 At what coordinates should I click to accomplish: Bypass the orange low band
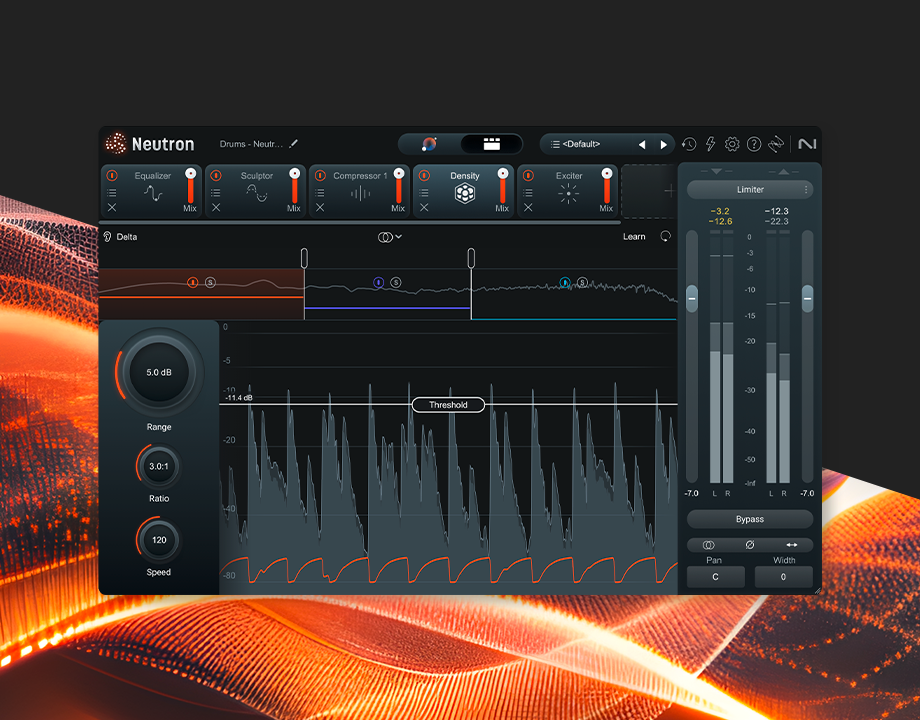point(193,283)
